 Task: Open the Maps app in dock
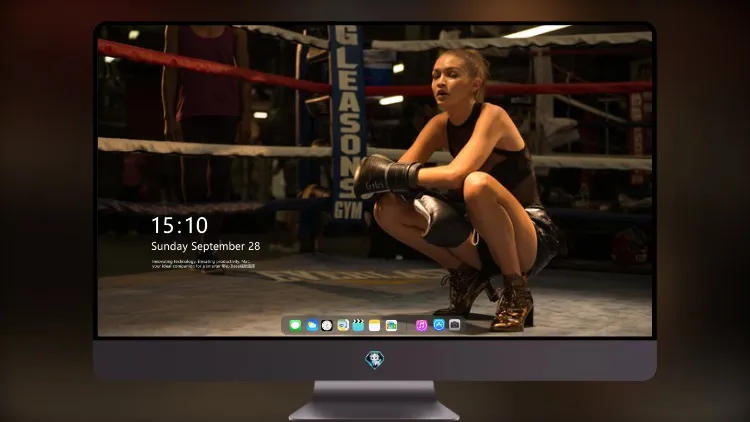(x=342, y=325)
